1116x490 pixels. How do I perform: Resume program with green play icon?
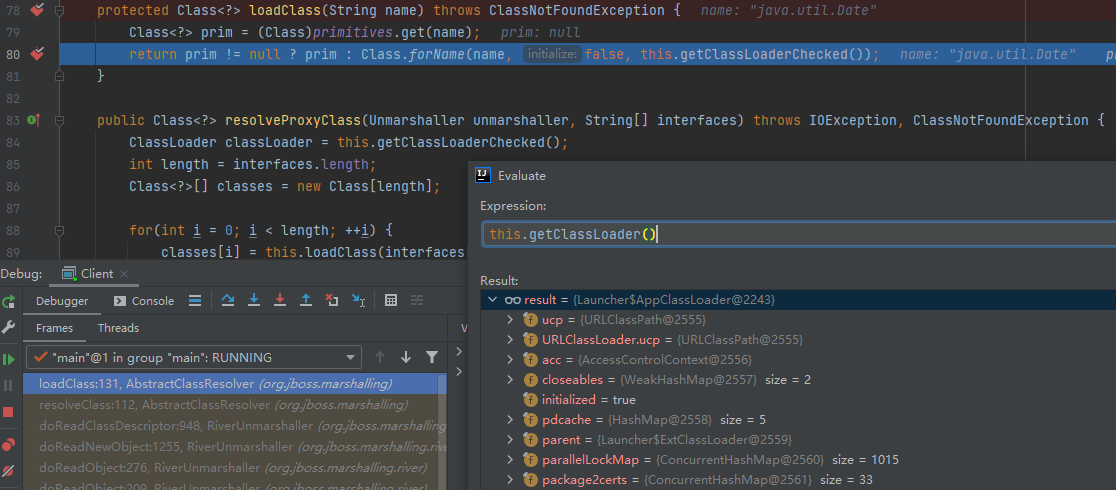tap(8, 358)
